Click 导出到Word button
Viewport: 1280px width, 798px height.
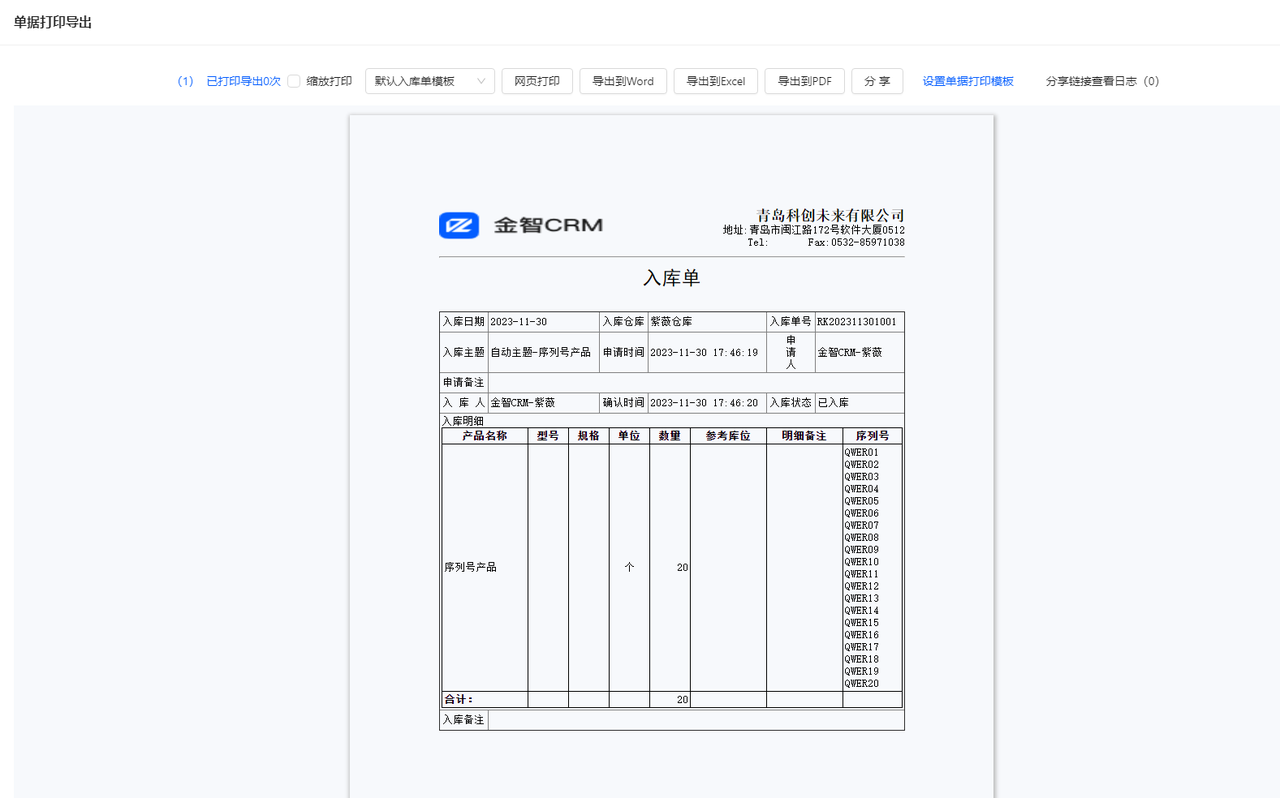click(623, 81)
